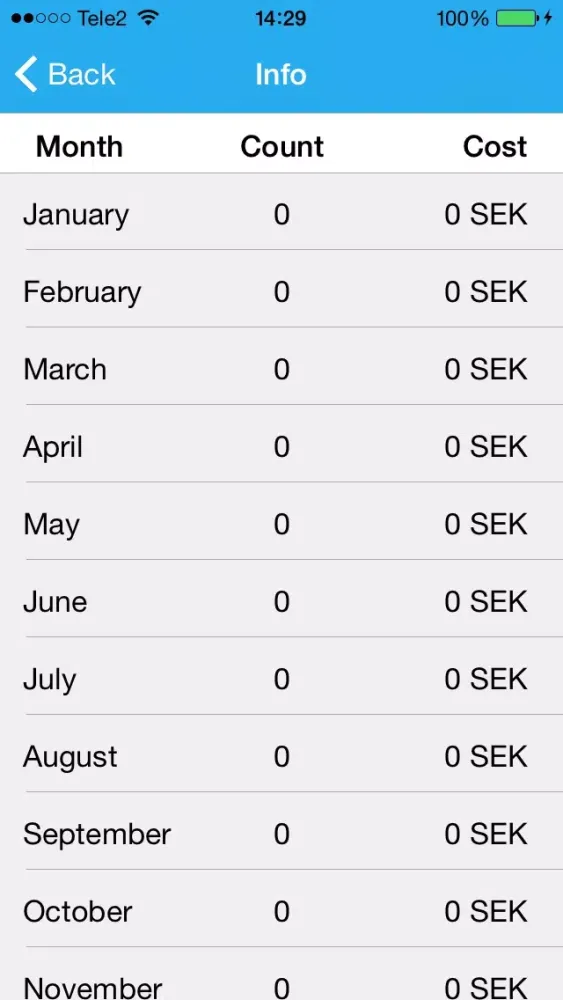This screenshot has width=563, height=1000.
Task: Tap the battery icon in status bar
Action: click(516, 18)
